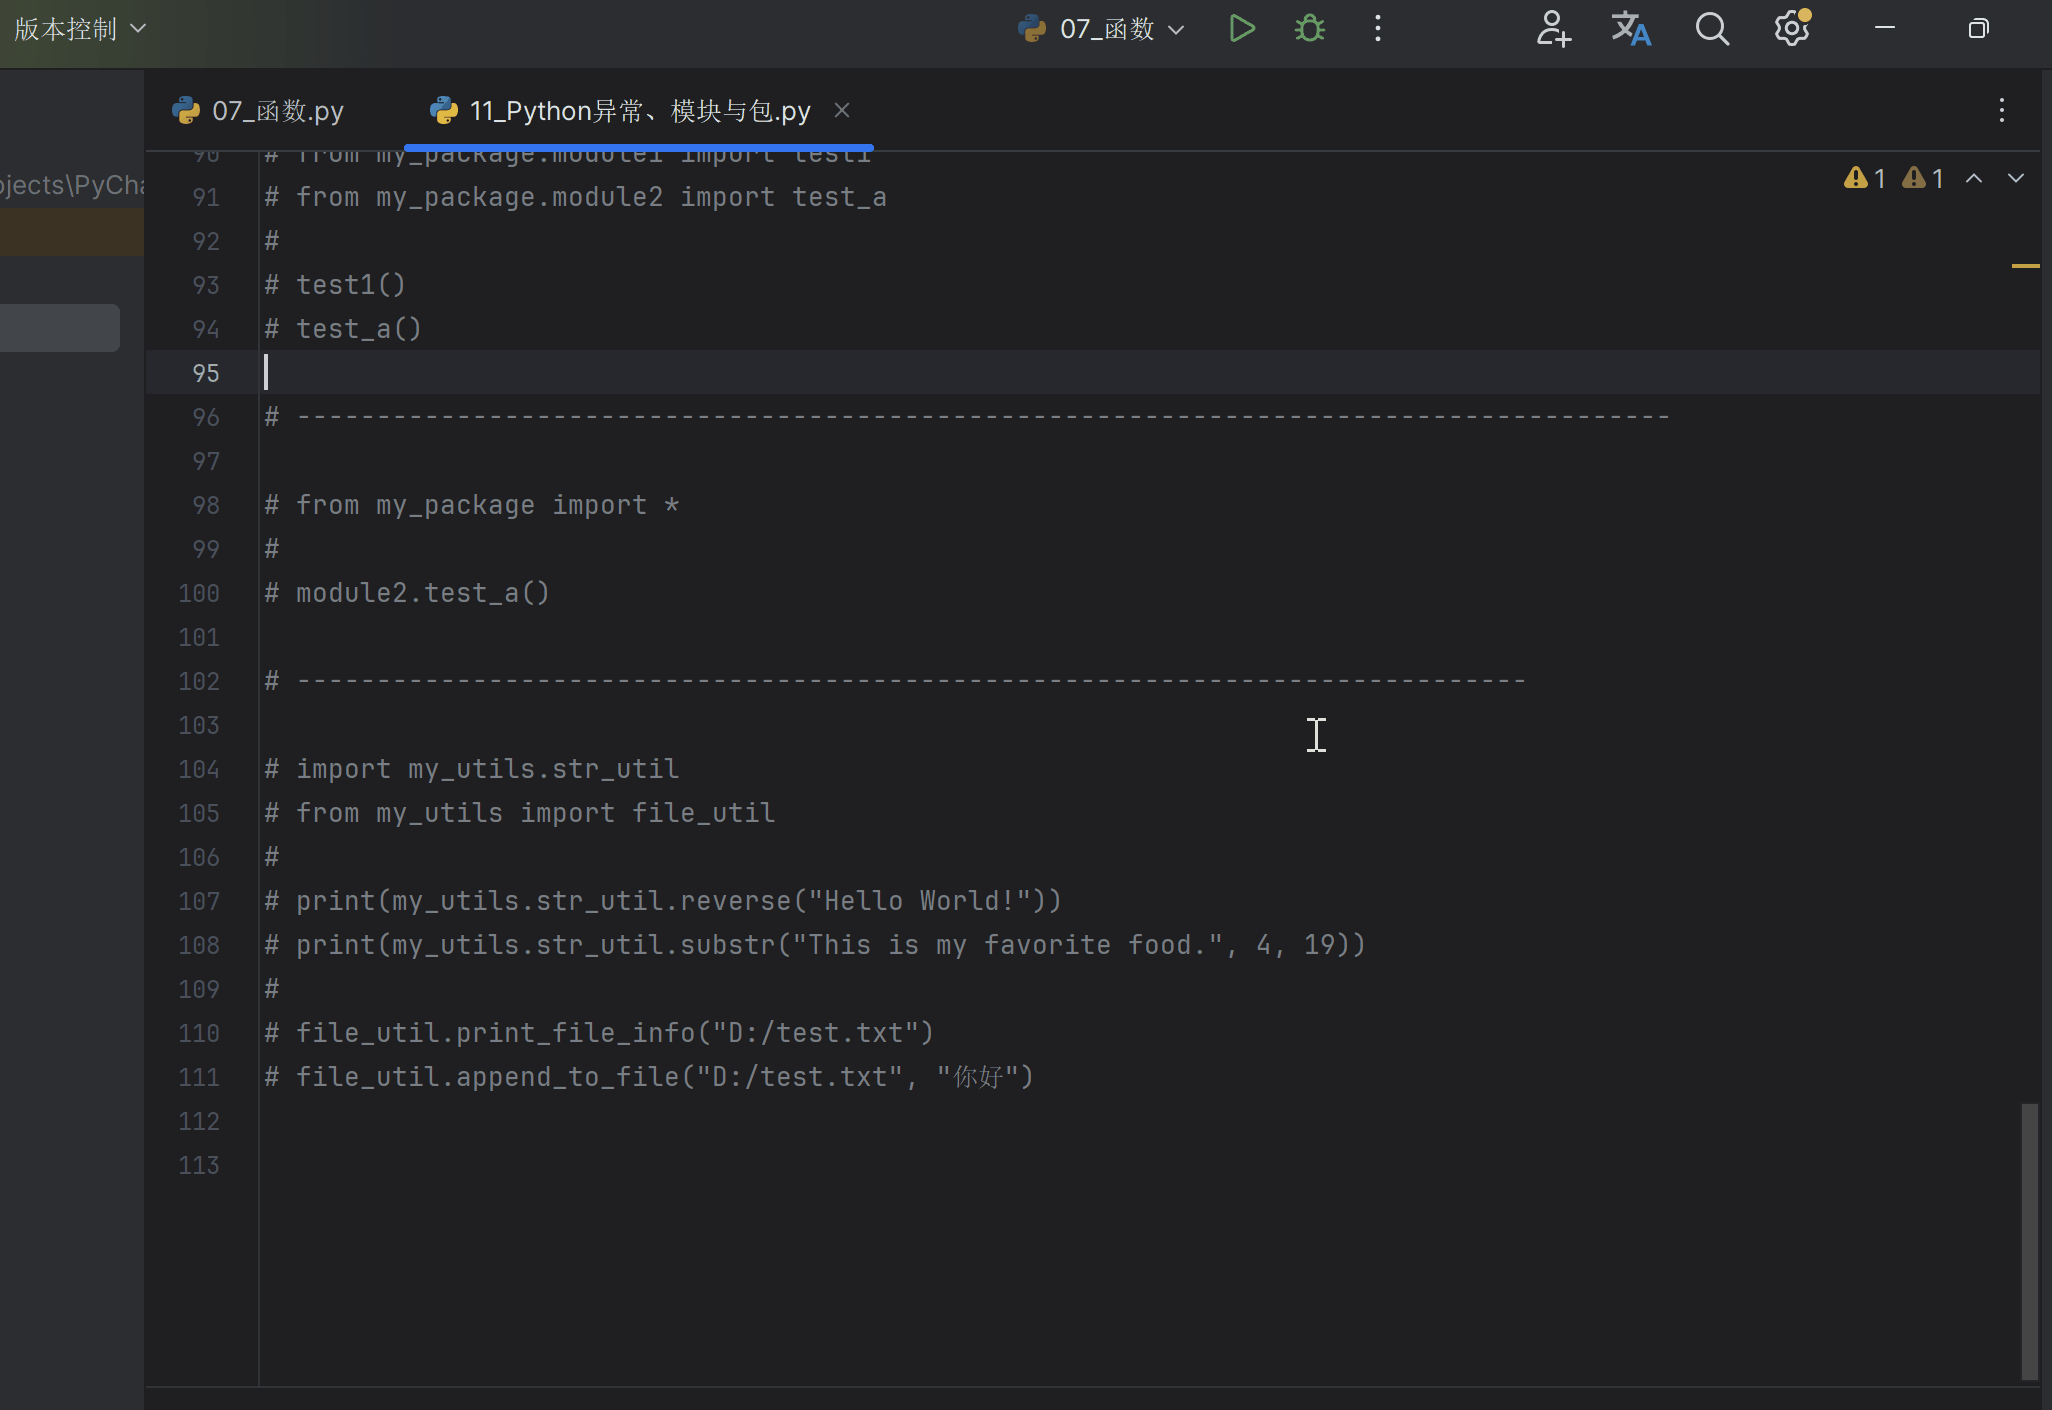Open editor tabs options menu

click(2001, 110)
